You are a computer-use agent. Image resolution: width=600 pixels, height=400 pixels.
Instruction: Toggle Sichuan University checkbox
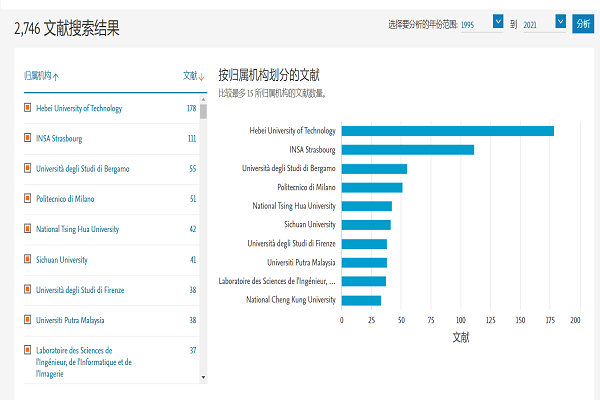pyautogui.click(x=28, y=259)
